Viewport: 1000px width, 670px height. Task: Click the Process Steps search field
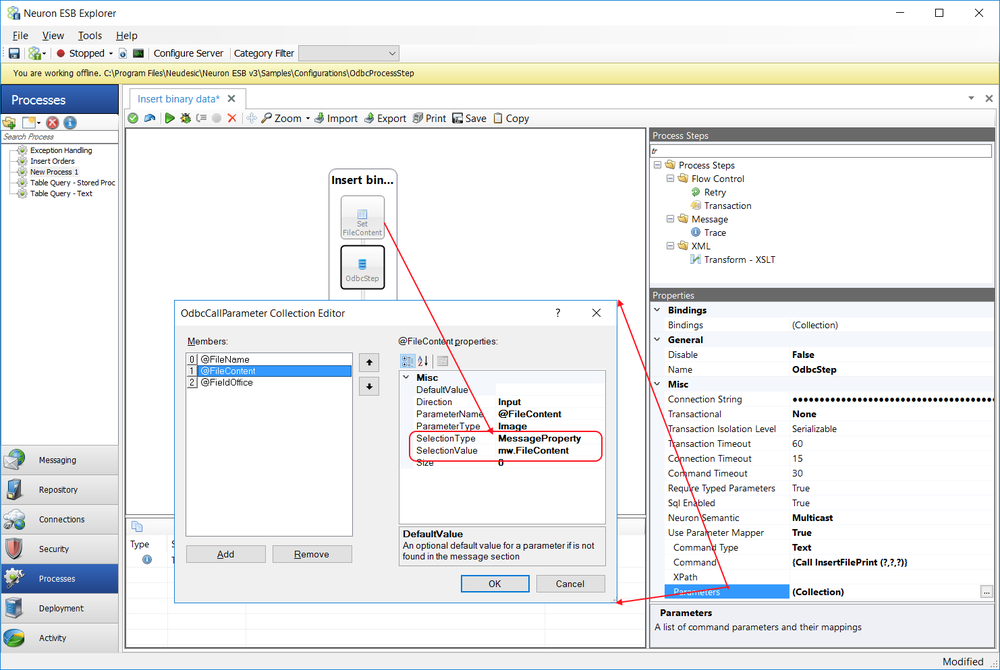point(821,151)
